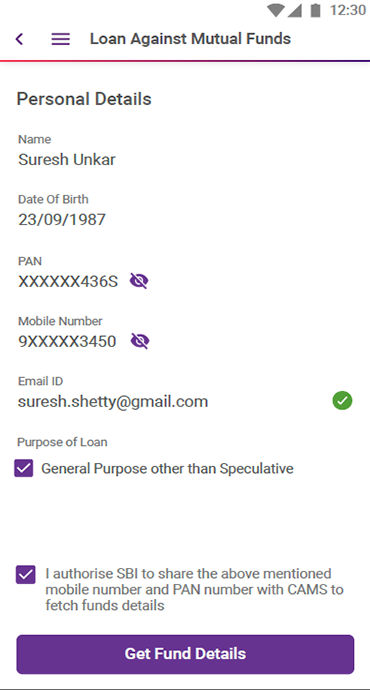Open the hamburger menu
Screen dimensions: 370x690
pos(61,39)
